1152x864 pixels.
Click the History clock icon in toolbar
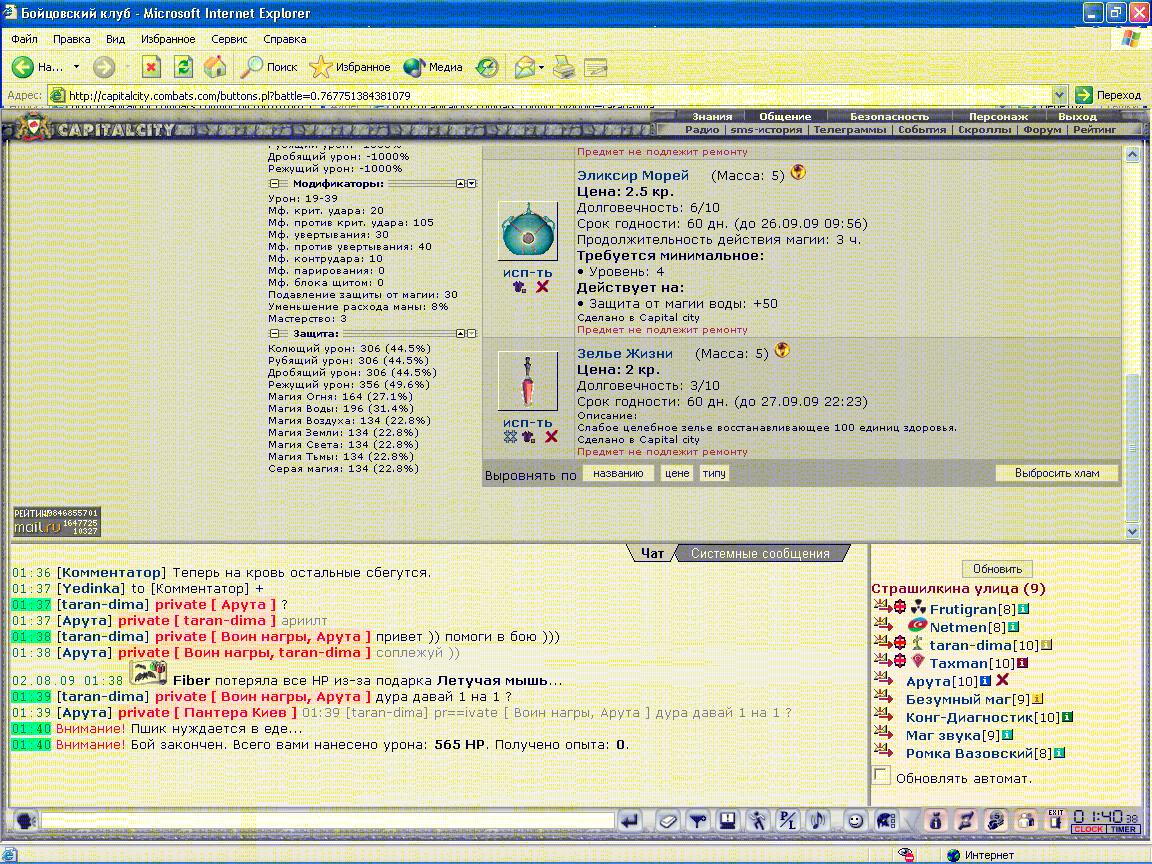tap(487, 68)
